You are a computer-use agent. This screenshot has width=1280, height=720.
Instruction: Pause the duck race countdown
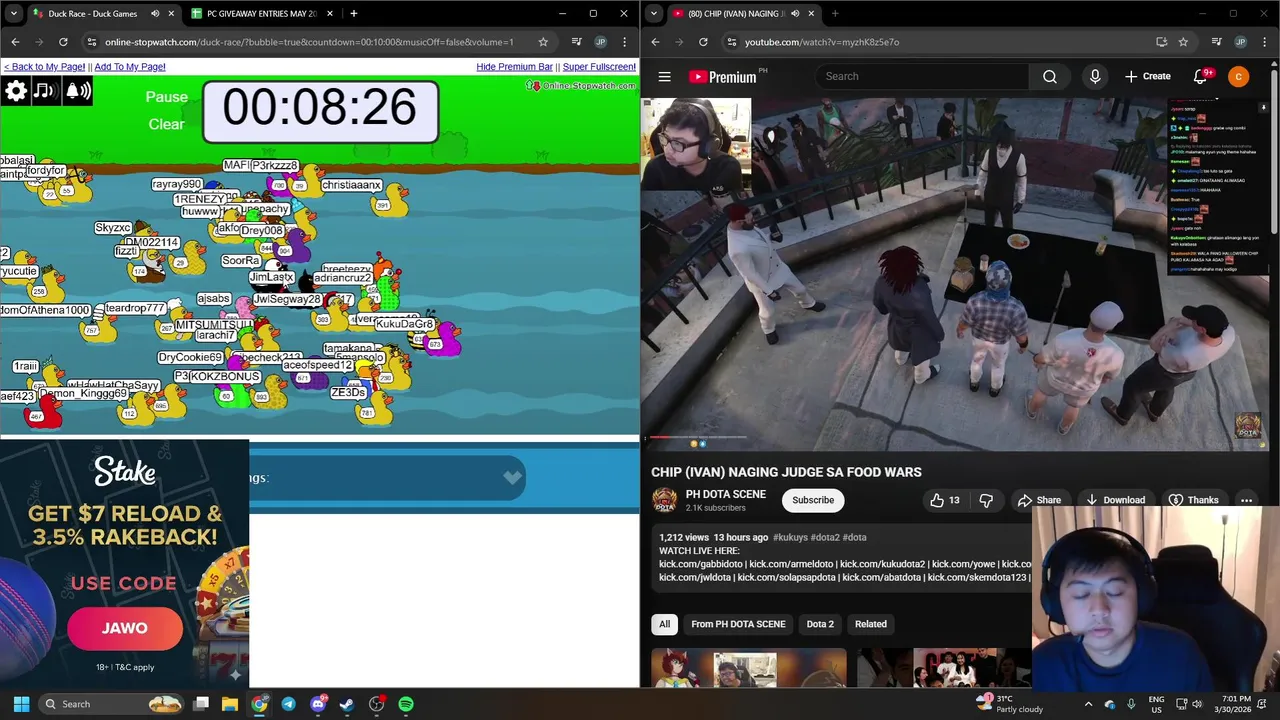pyautogui.click(x=166, y=97)
